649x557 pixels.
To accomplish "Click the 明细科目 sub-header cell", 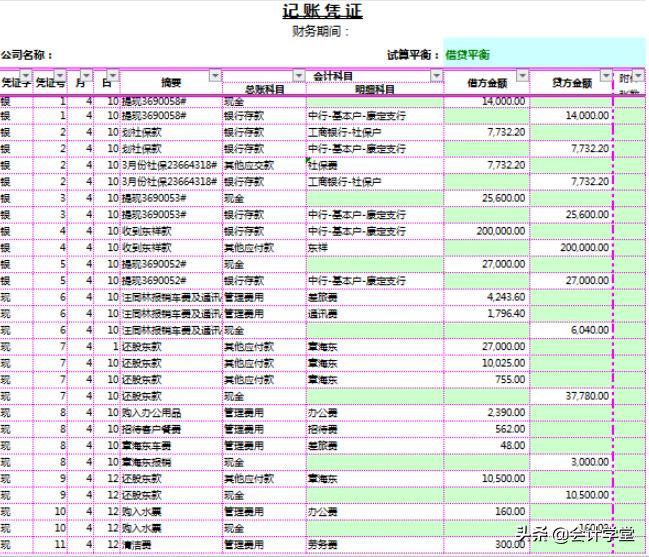I will pyautogui.click(x=375, y=89).
